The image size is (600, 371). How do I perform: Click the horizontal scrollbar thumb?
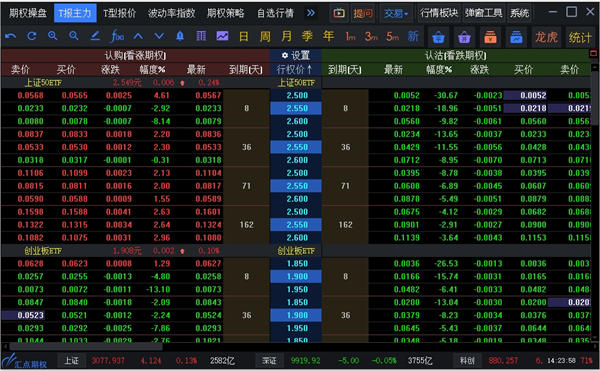pos(85,347)
